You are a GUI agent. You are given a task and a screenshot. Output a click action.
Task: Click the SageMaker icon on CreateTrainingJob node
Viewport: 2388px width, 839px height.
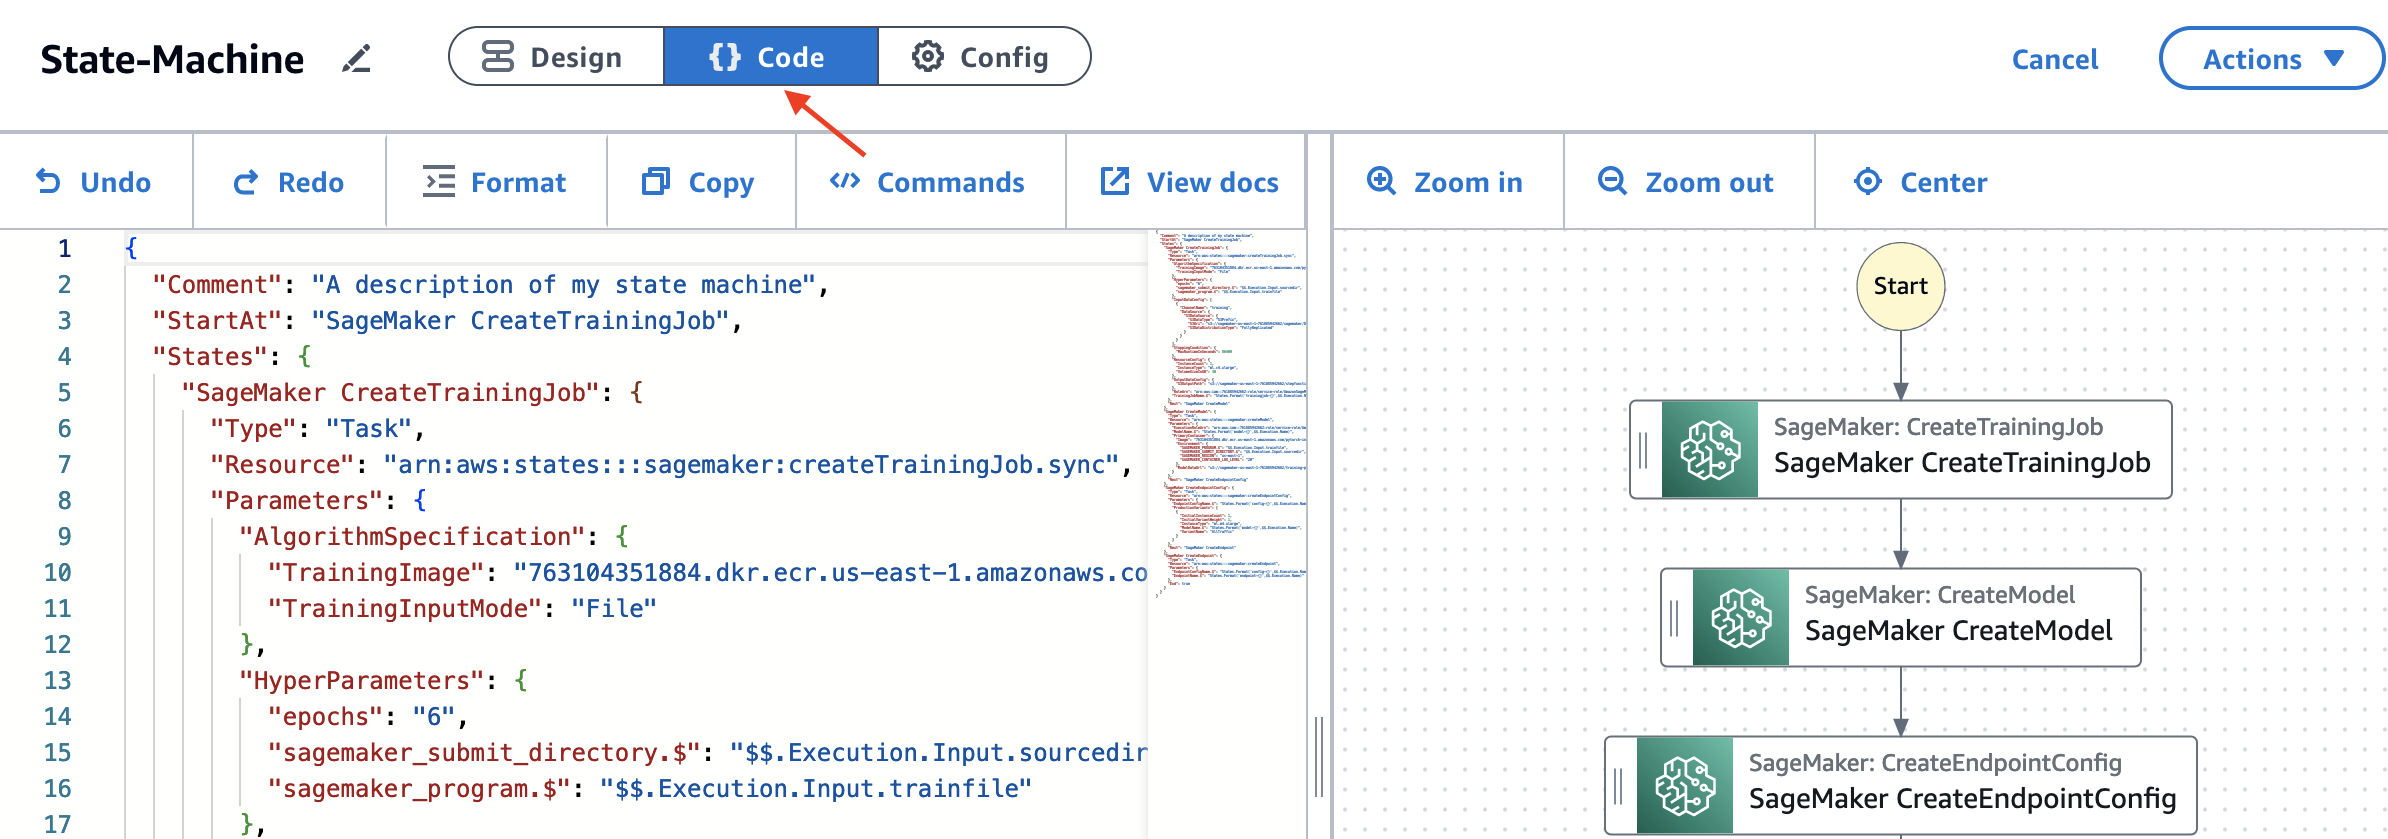[x=1710, y=449]
